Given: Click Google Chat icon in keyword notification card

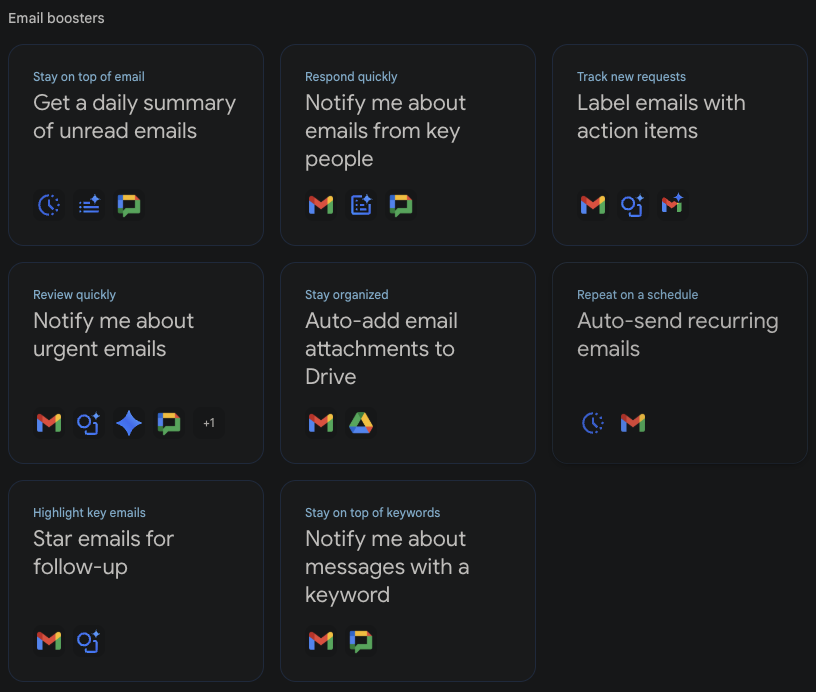Looking at the screenshot, I should point(361,641).
